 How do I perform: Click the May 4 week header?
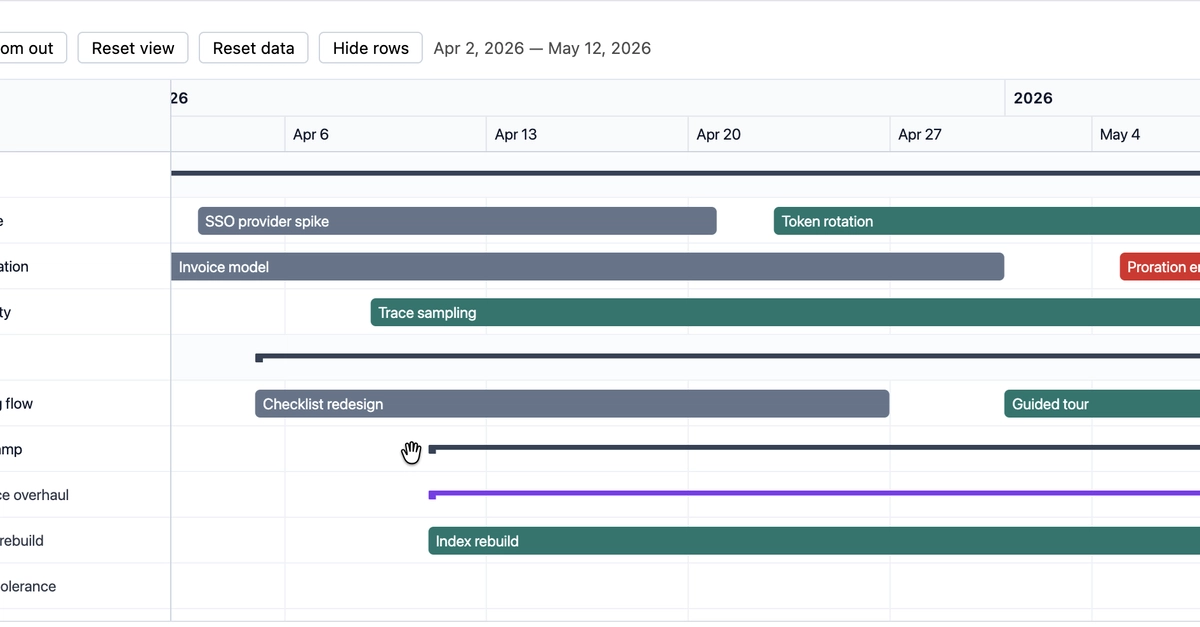(x=1146, y=134)
